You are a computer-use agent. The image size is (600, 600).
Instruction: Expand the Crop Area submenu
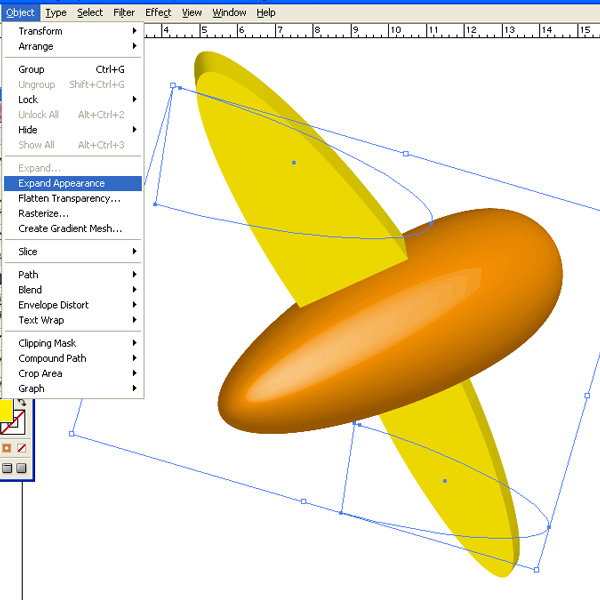[73, 373]
